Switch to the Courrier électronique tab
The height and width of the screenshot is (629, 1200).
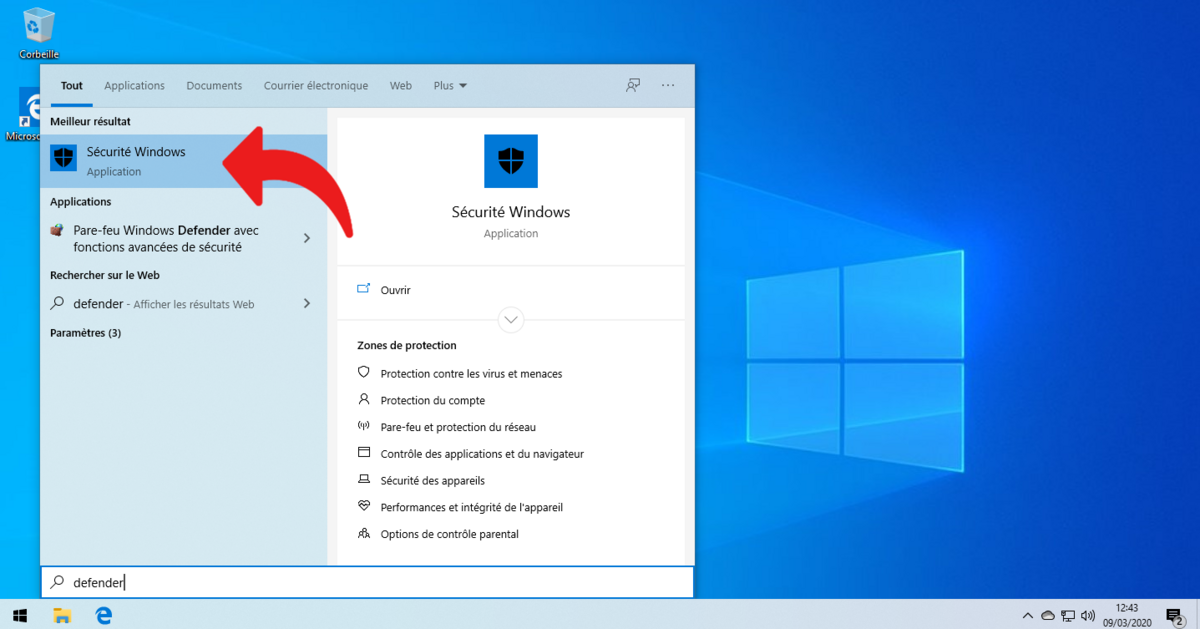point(316,86)
